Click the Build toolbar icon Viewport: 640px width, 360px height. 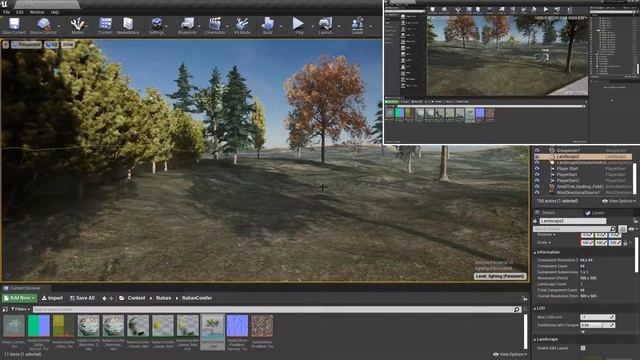point(267,24)
